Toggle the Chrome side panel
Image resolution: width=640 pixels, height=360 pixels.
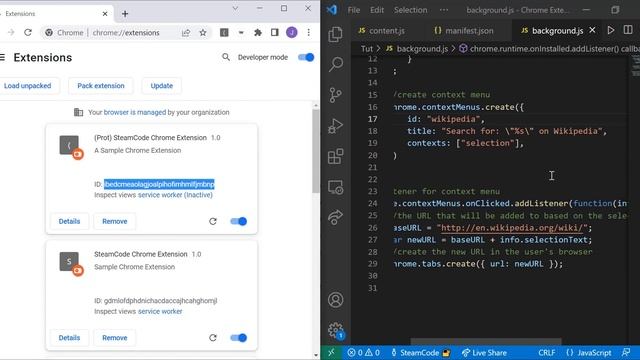pyautogui.click(x=274, y=33)
